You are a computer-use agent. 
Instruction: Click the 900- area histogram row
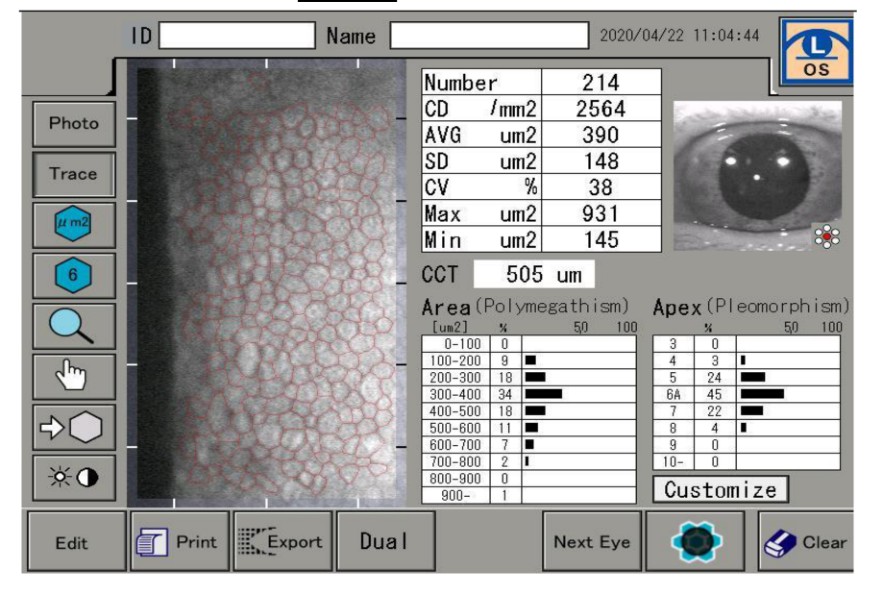pos(529,495)
